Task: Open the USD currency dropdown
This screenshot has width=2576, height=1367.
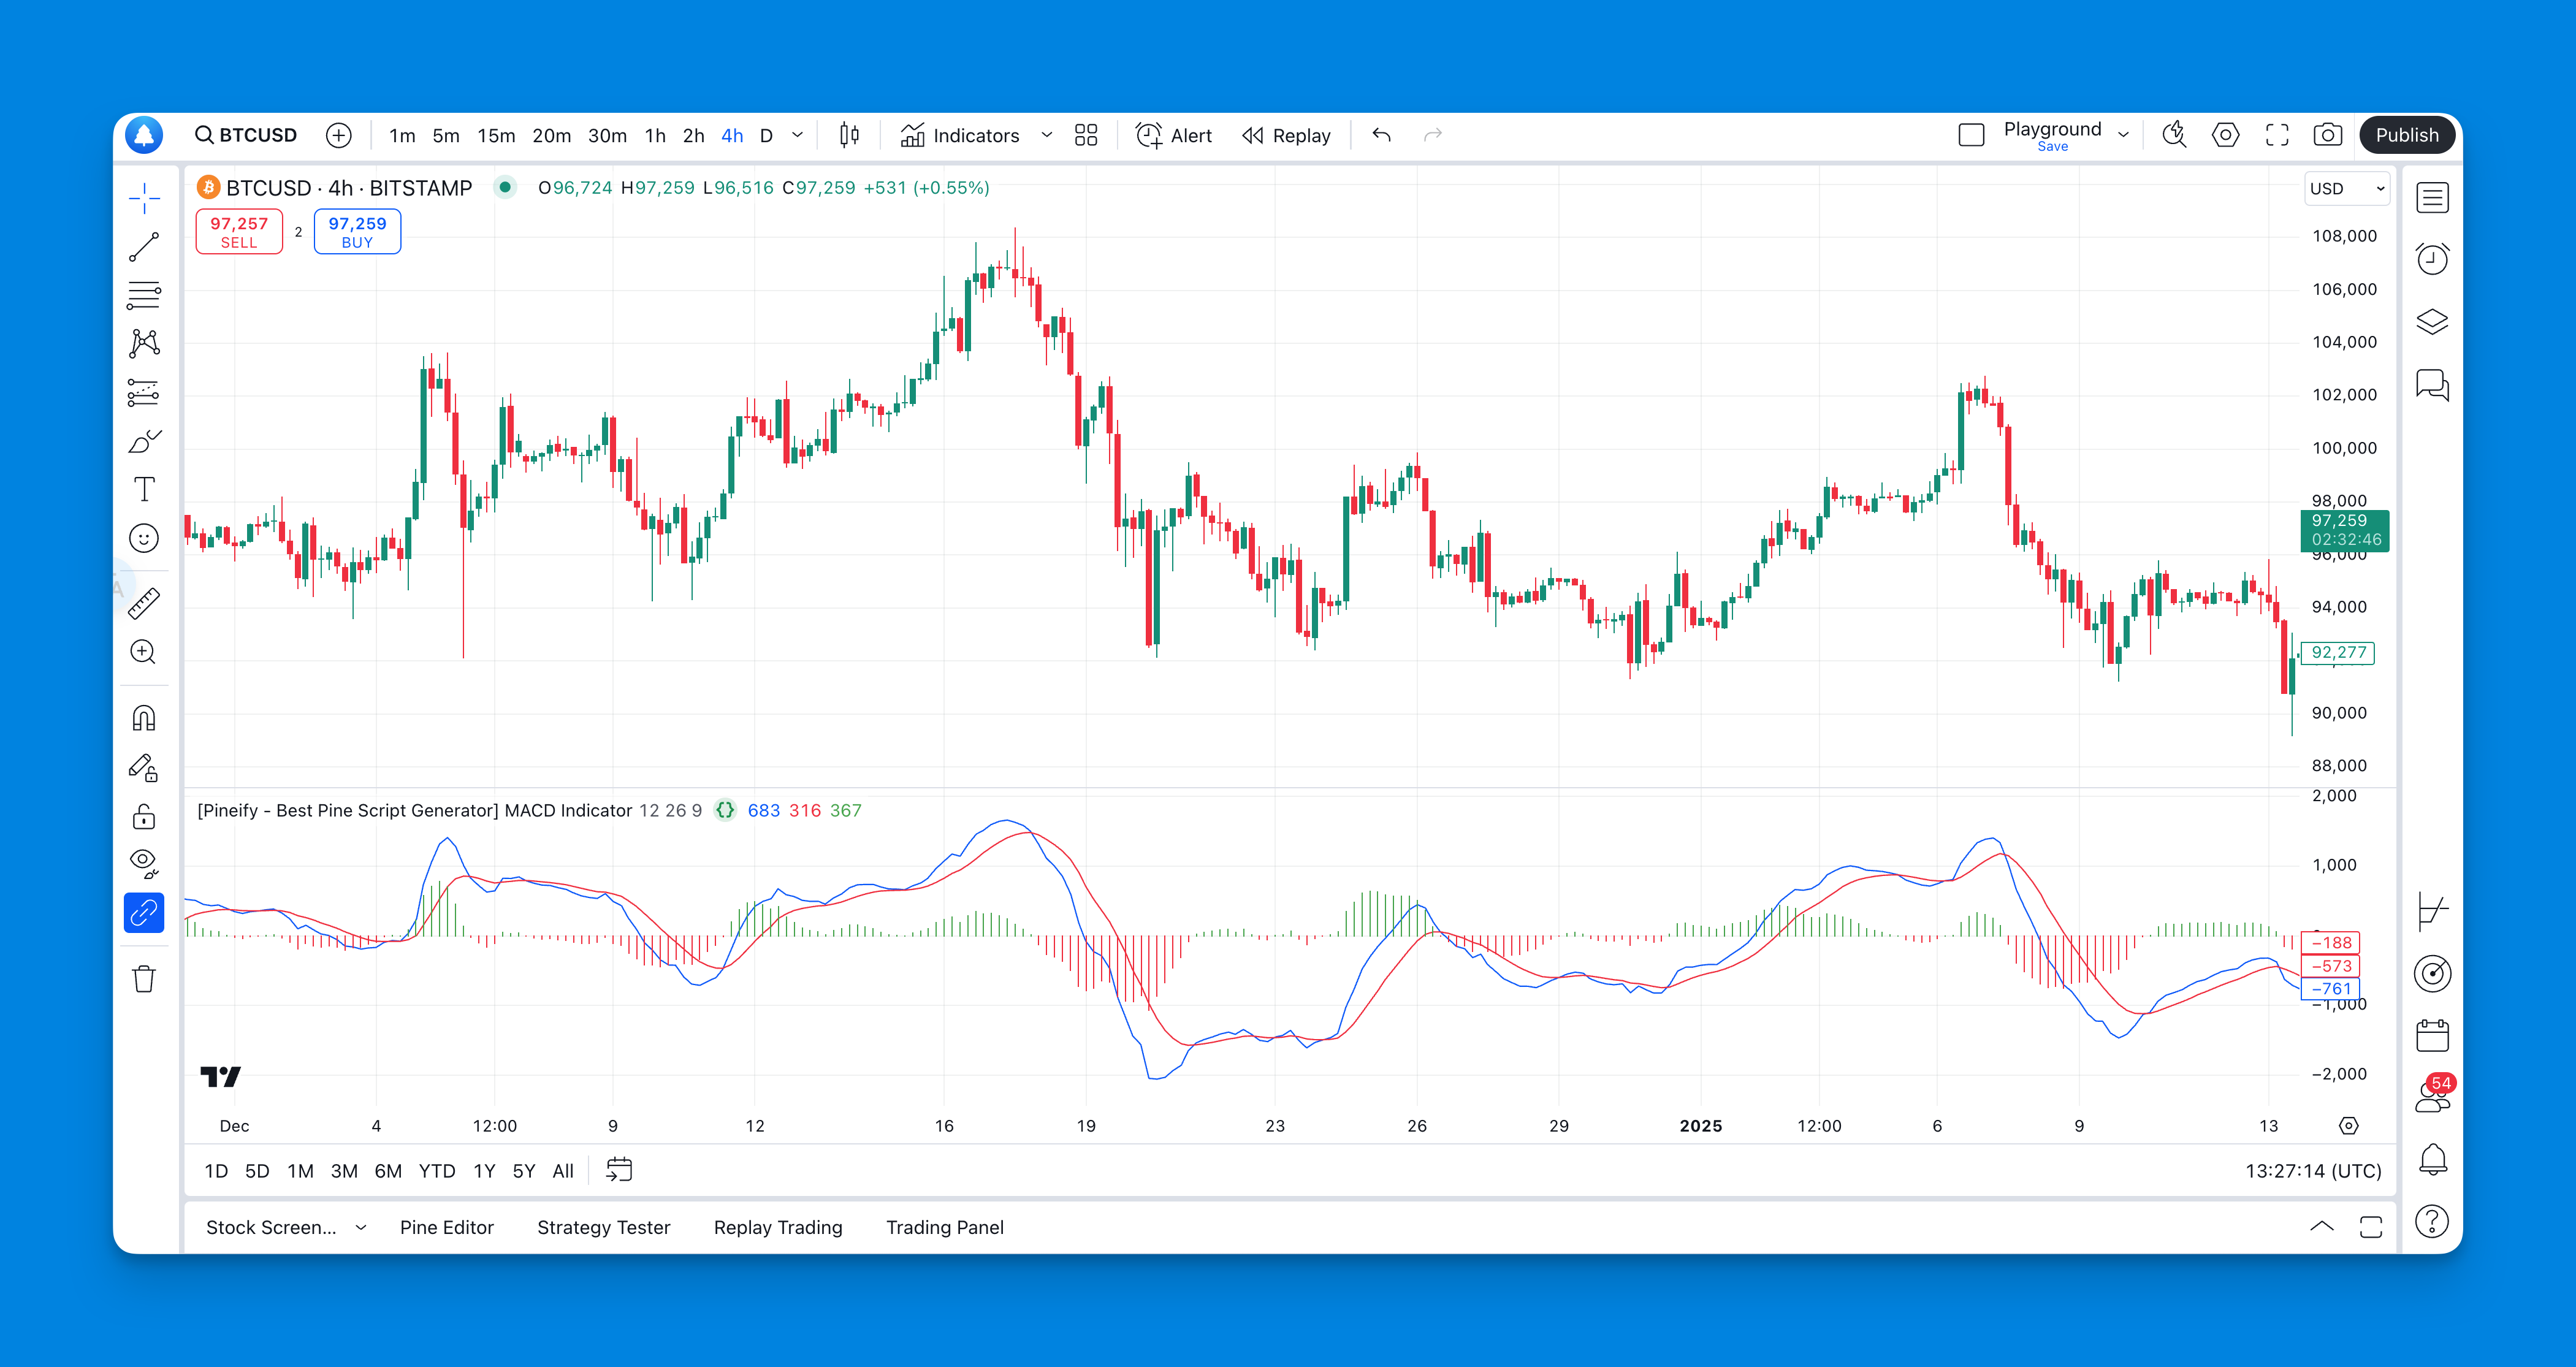Action: pos(2346,188)
